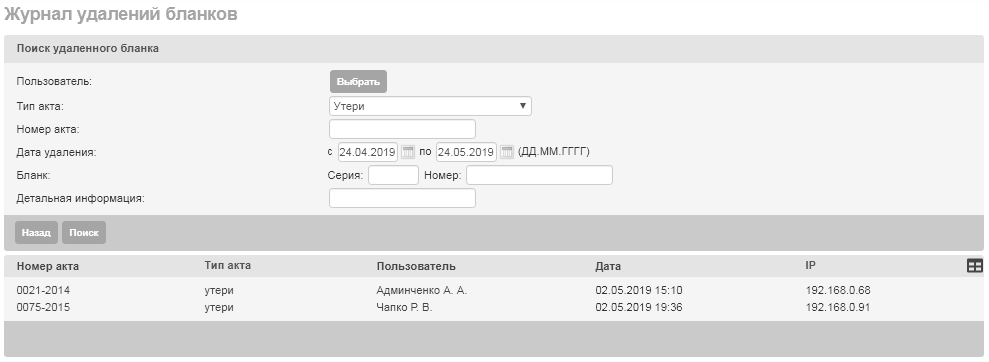Sort by IP column header
This screenshot has height=362, width=989.
811,266
